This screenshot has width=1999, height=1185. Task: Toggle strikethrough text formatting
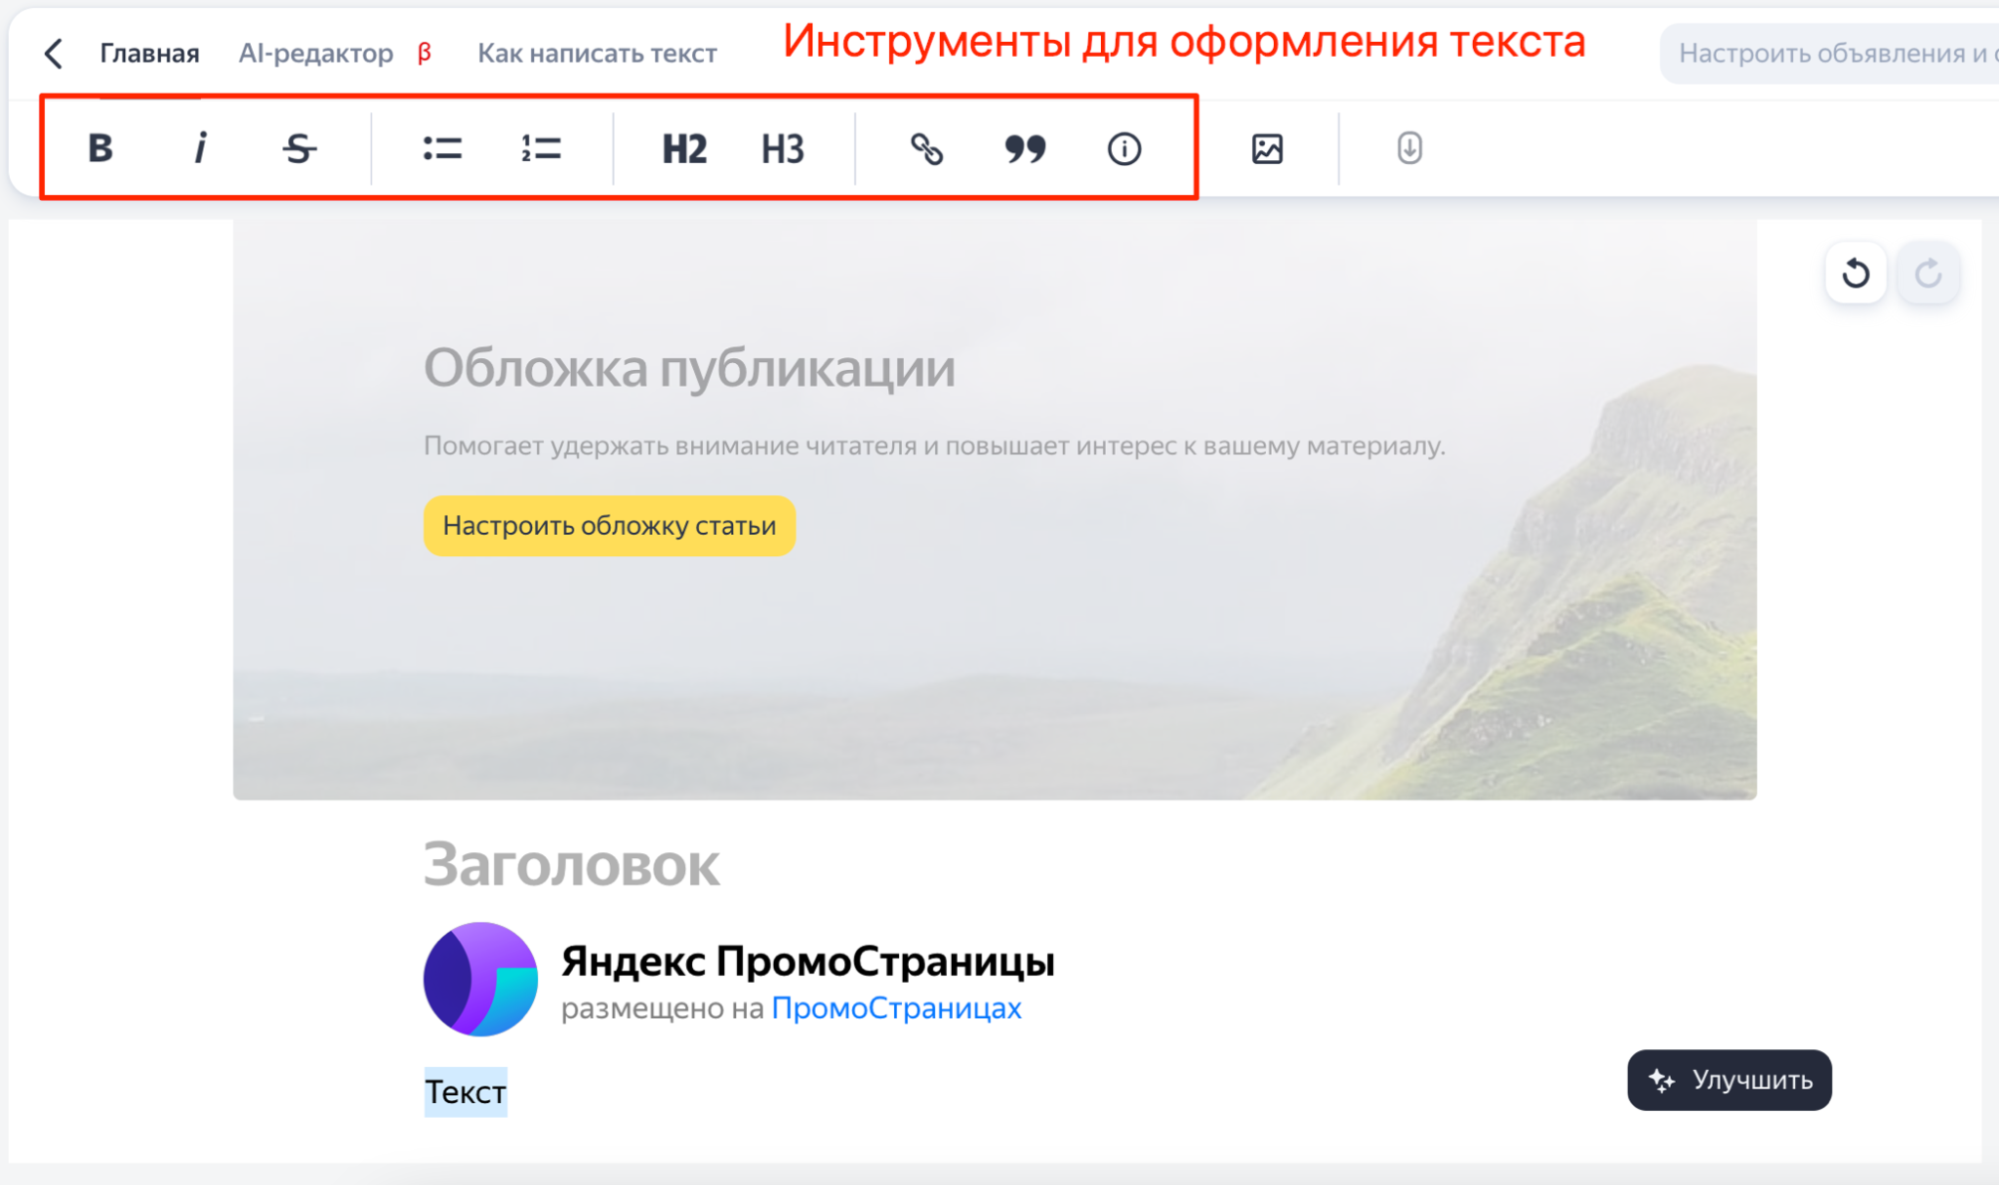(299, 149)
